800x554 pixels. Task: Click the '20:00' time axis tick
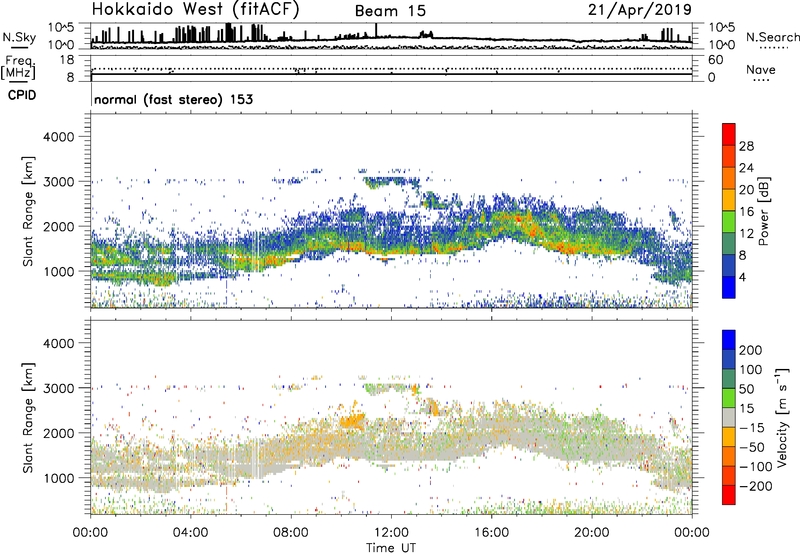click(591, 533)
